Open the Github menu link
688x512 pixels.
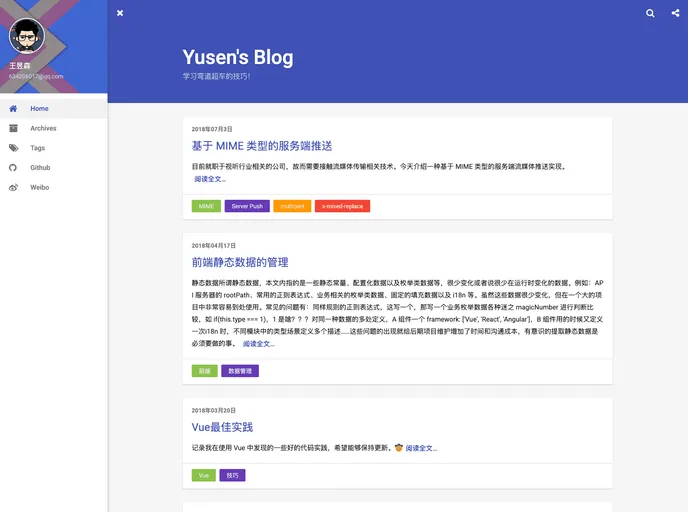(x=54, y=168)
